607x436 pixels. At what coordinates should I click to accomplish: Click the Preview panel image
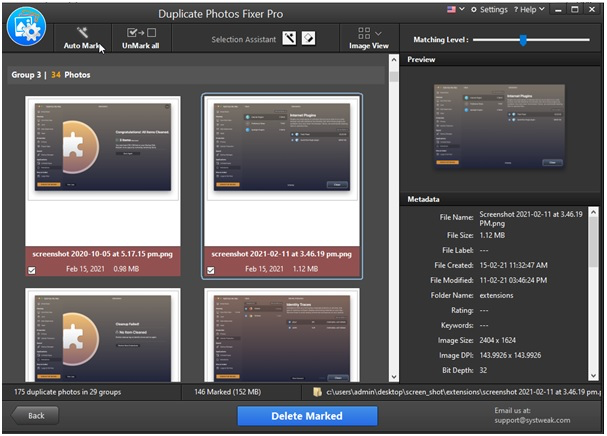499,126
